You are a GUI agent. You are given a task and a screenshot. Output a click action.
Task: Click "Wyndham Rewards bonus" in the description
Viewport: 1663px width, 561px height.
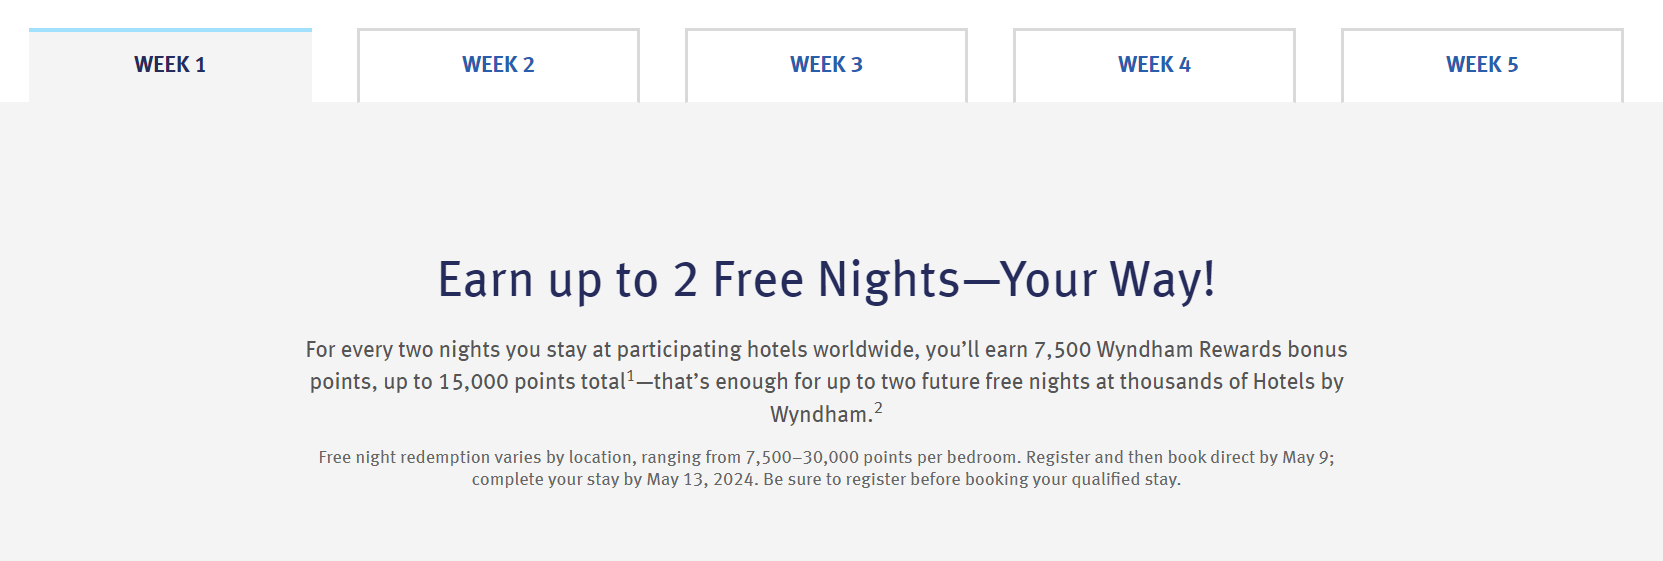(x=1221, y=350)
